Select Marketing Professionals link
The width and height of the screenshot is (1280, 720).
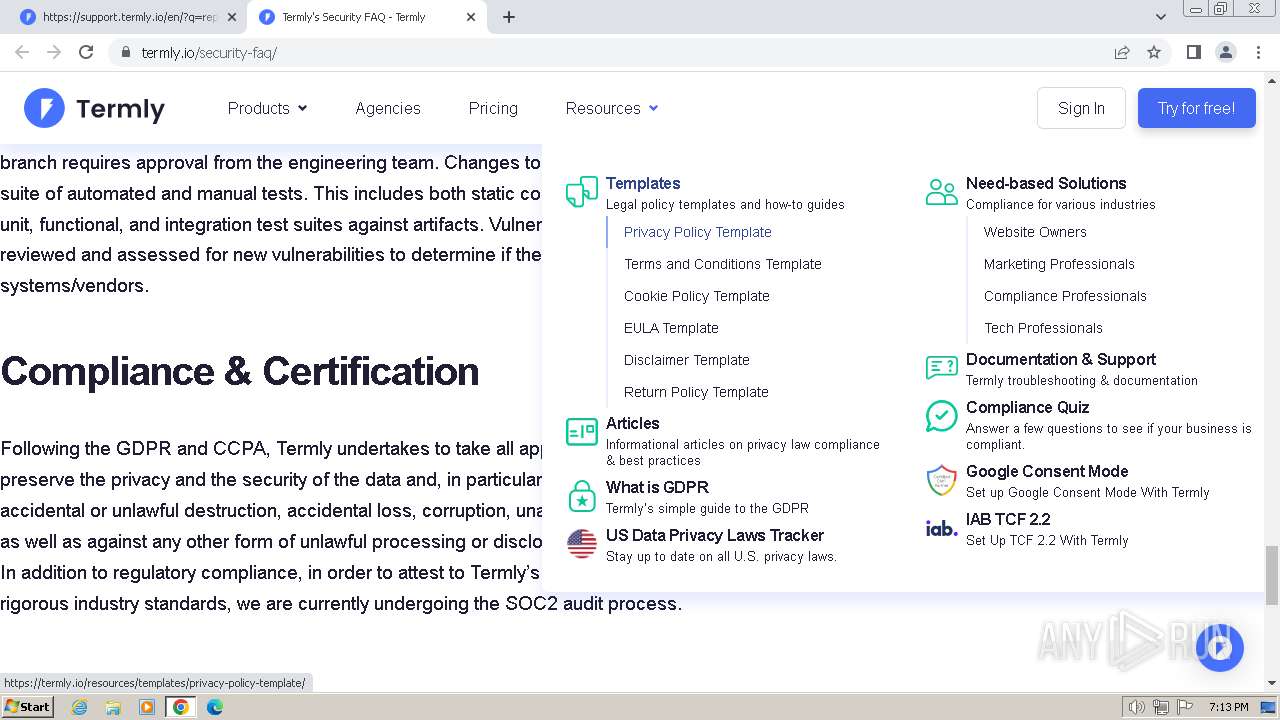(1059, 264)
